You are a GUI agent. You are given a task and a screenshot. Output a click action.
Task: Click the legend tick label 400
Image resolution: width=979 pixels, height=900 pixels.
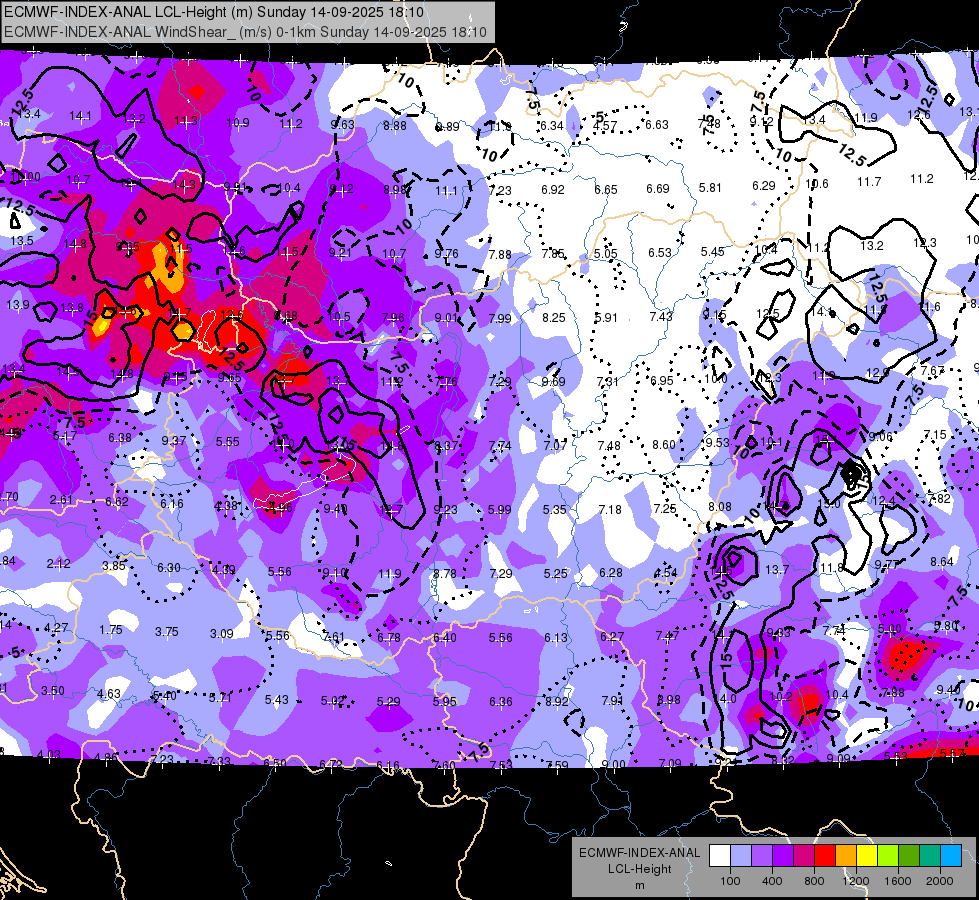pos(772,881)
